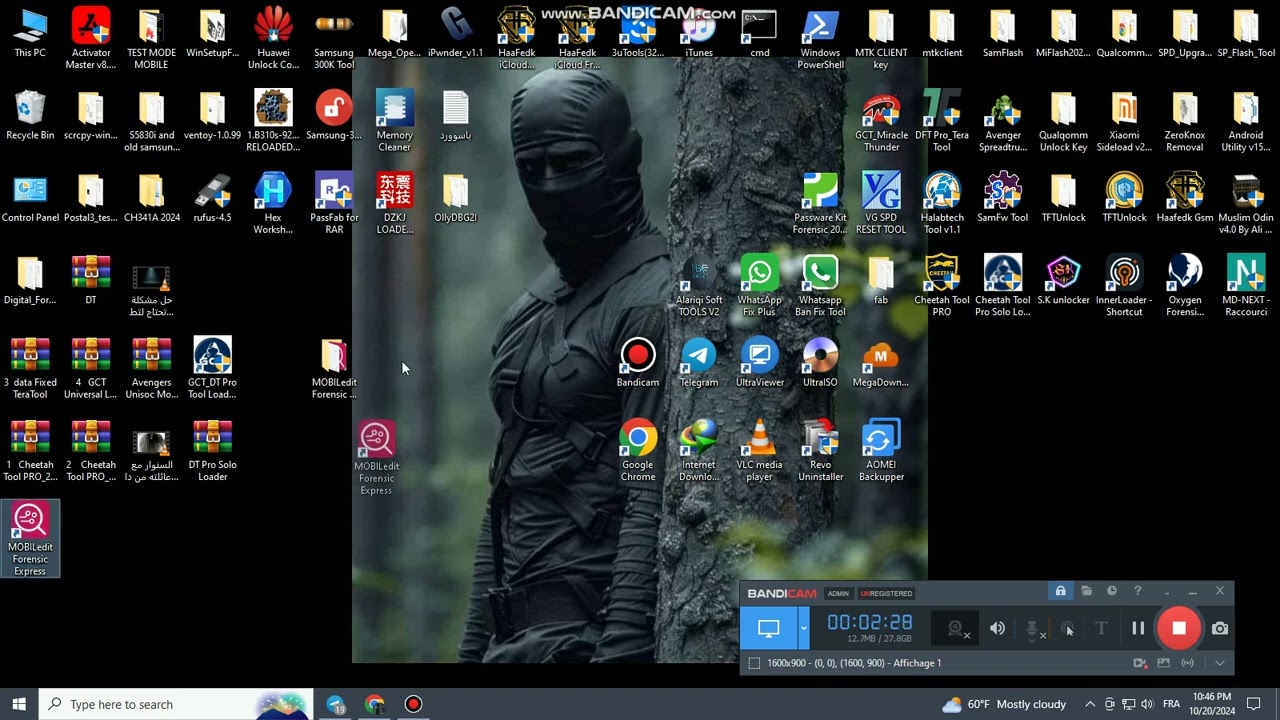Viewport: 1280px width, 720px height.
Task: Focus the taskbar search box
Action: pos(176,704)
